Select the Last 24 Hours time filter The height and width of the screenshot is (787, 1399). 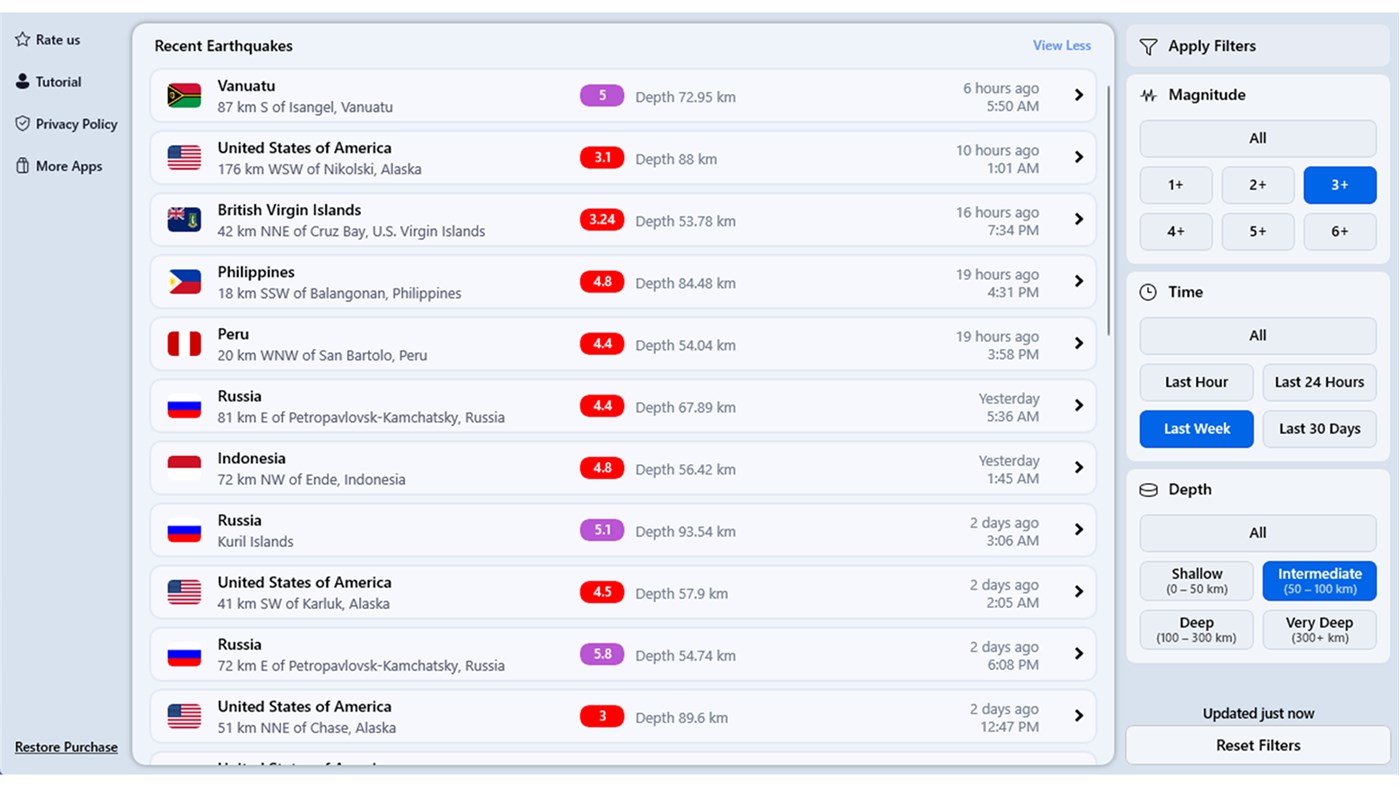(x=1320, y=382)
